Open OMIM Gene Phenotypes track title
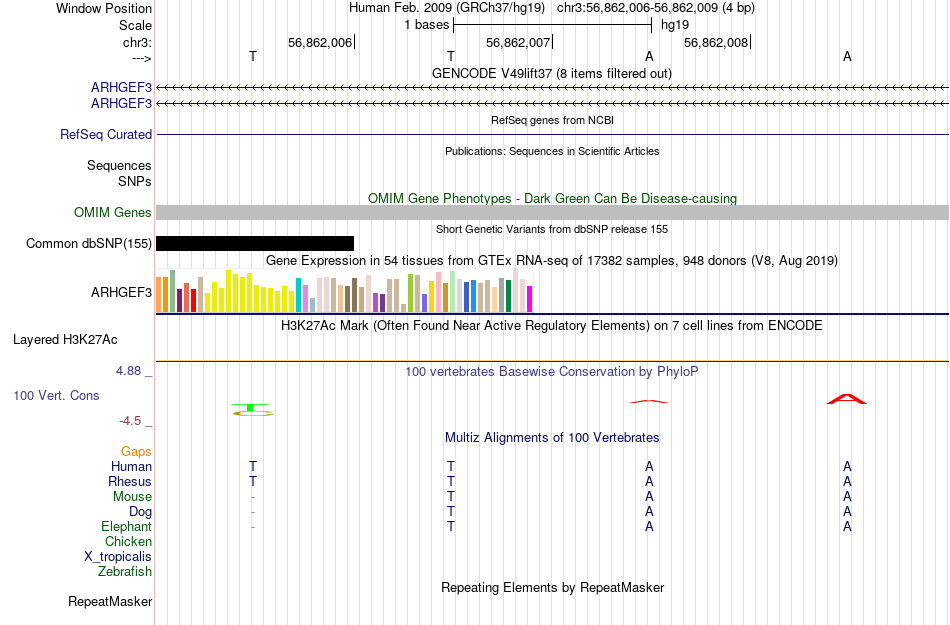The image size is (950, 625). [552, 198]
